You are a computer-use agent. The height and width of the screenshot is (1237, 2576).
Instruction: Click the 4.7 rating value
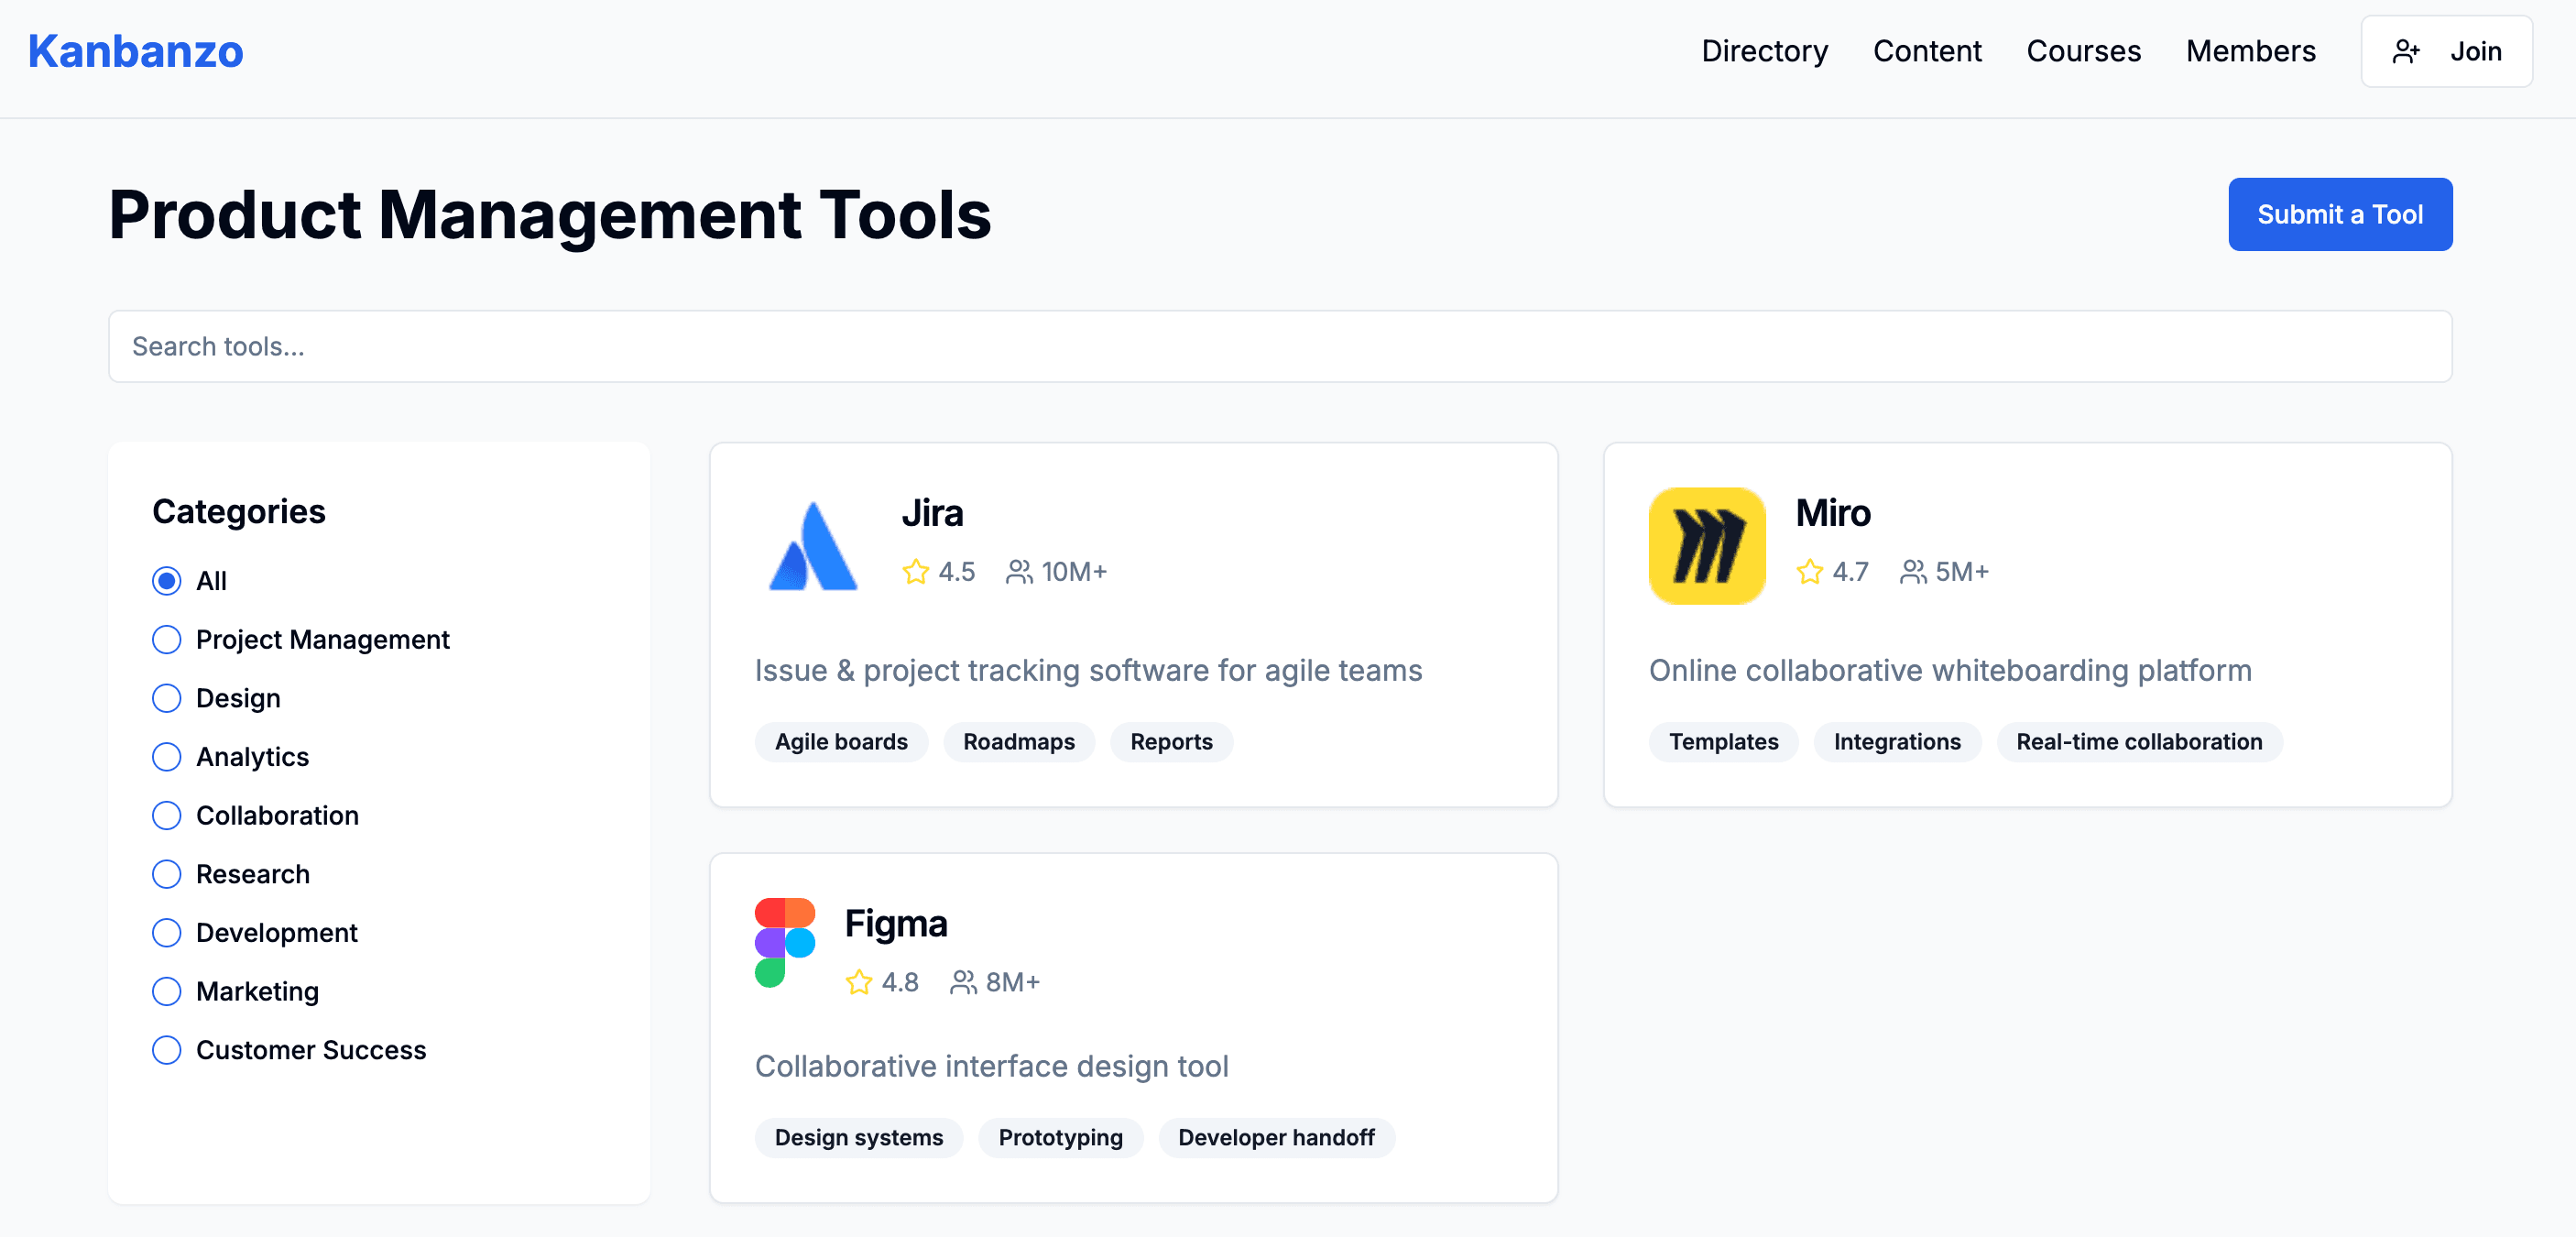pos(1850,572)
